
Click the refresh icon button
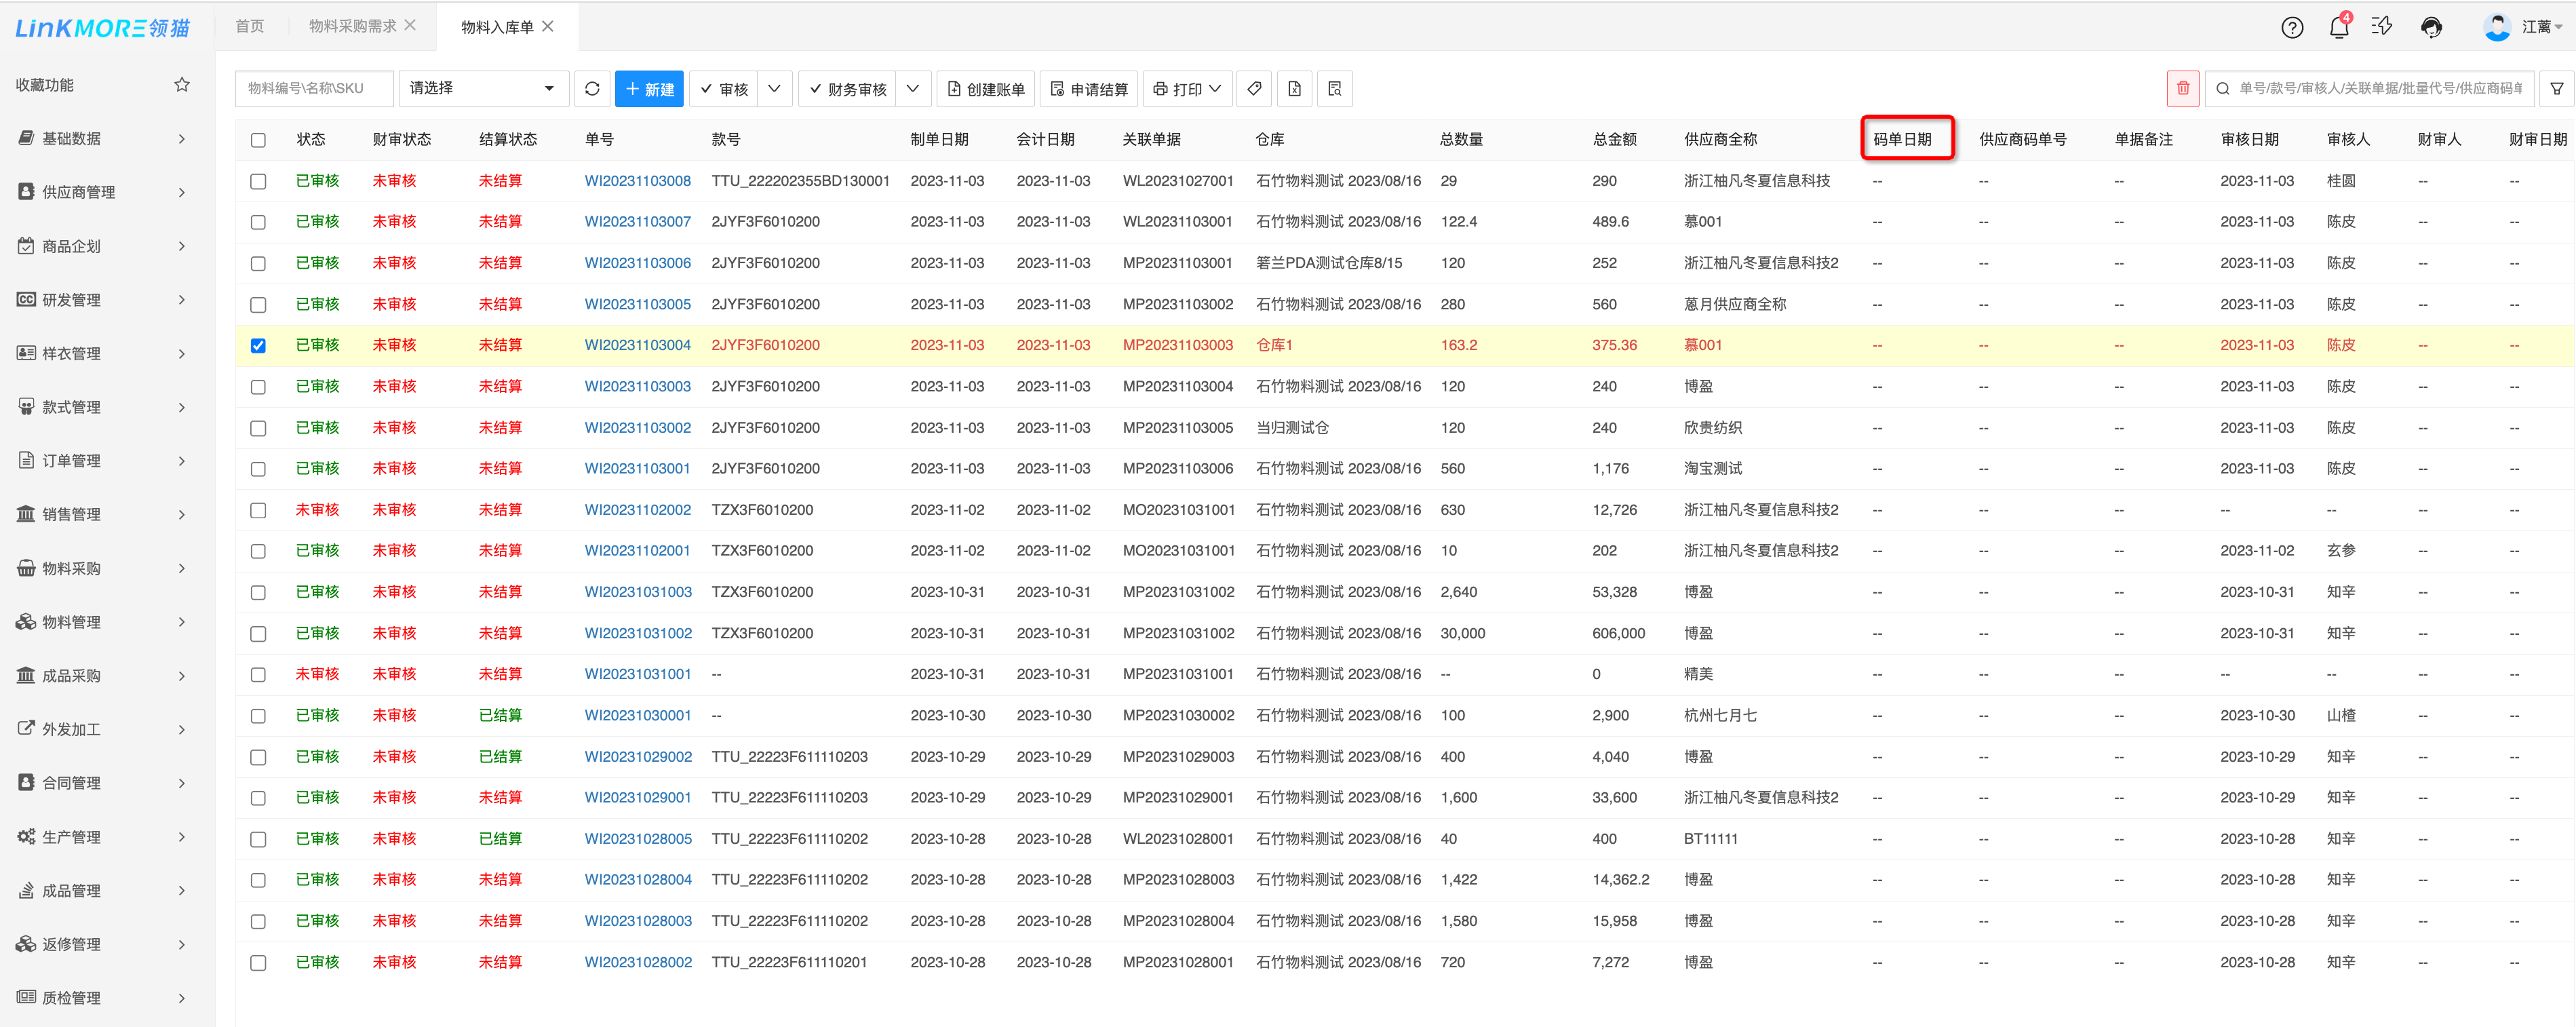pos(592,89)
